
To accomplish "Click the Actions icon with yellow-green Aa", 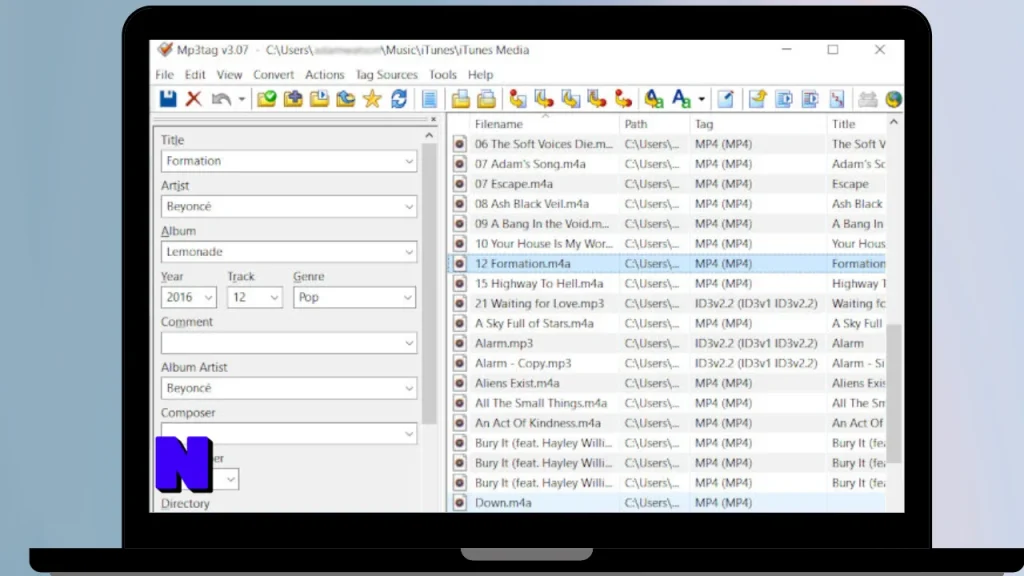I will tap(654, 99).
